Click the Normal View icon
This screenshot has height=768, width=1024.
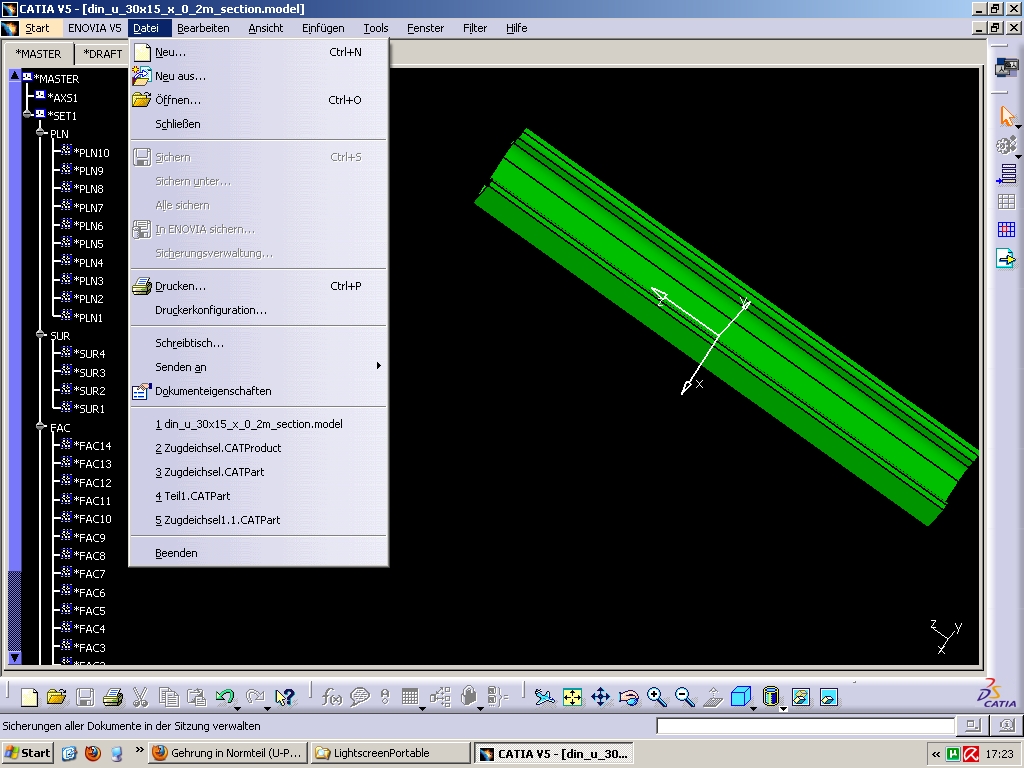[712, 697]
